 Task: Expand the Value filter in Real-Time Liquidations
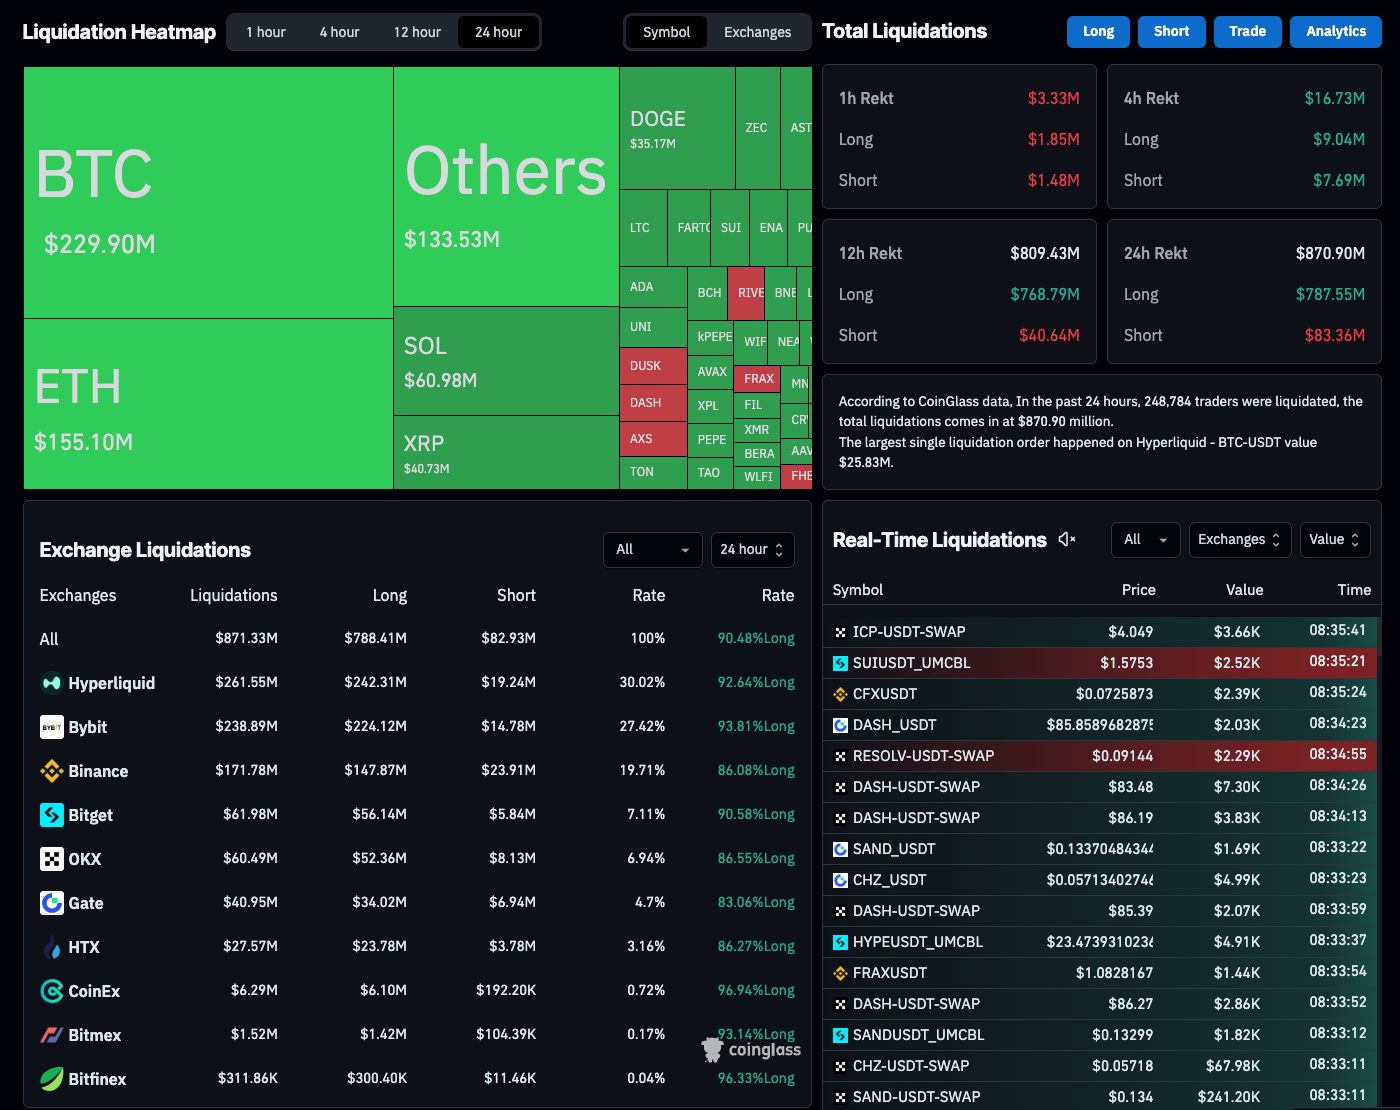point(1334,540)
